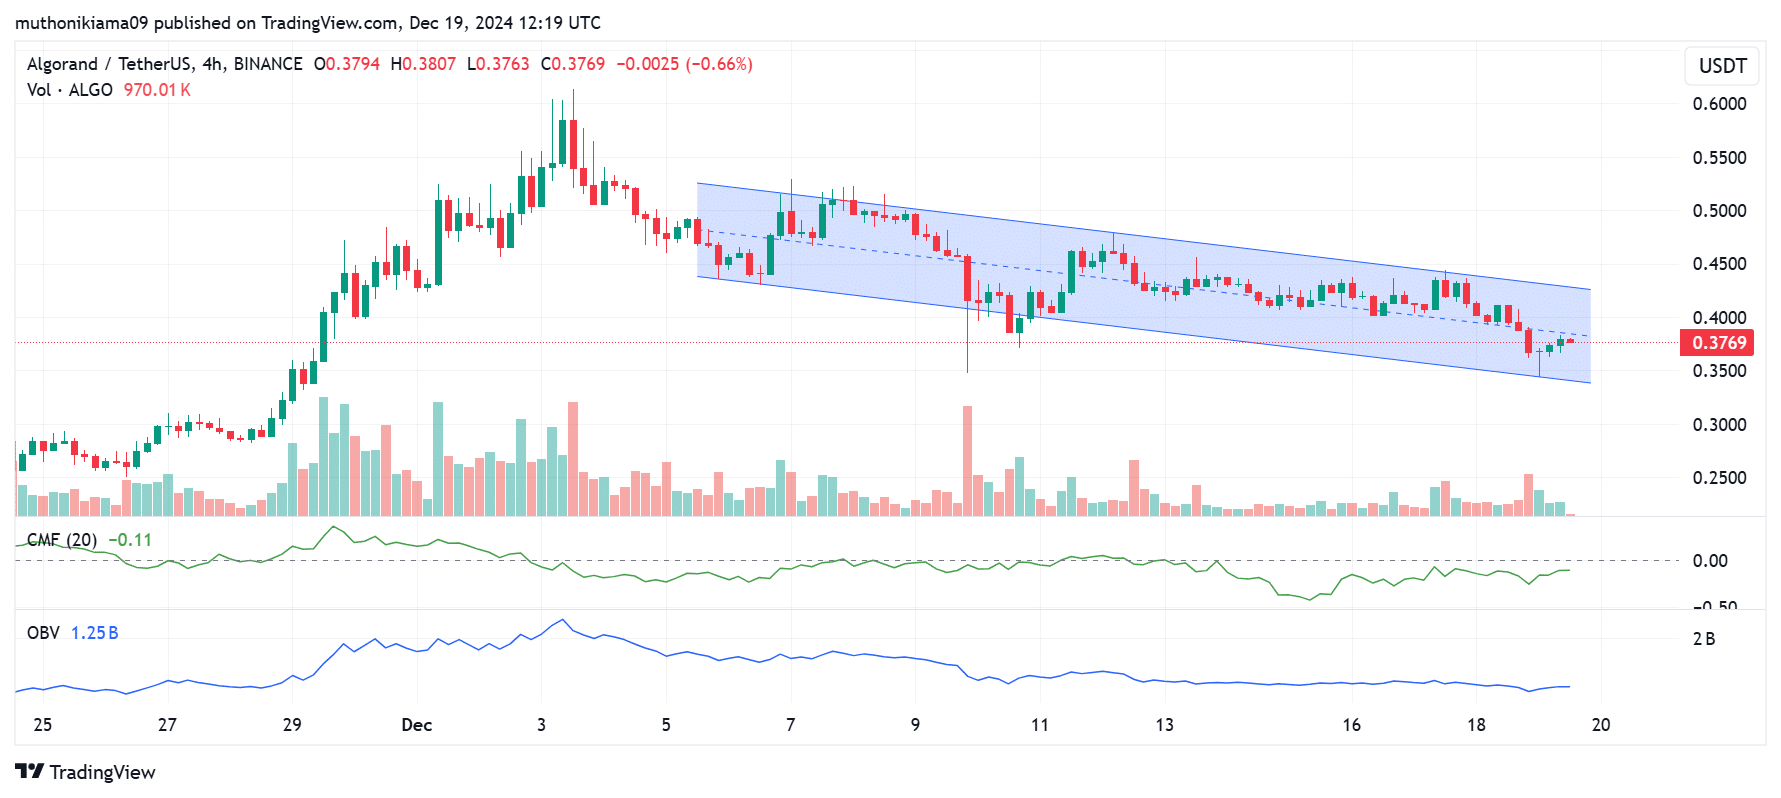Click the CMF value −0.11

[130, 540]
